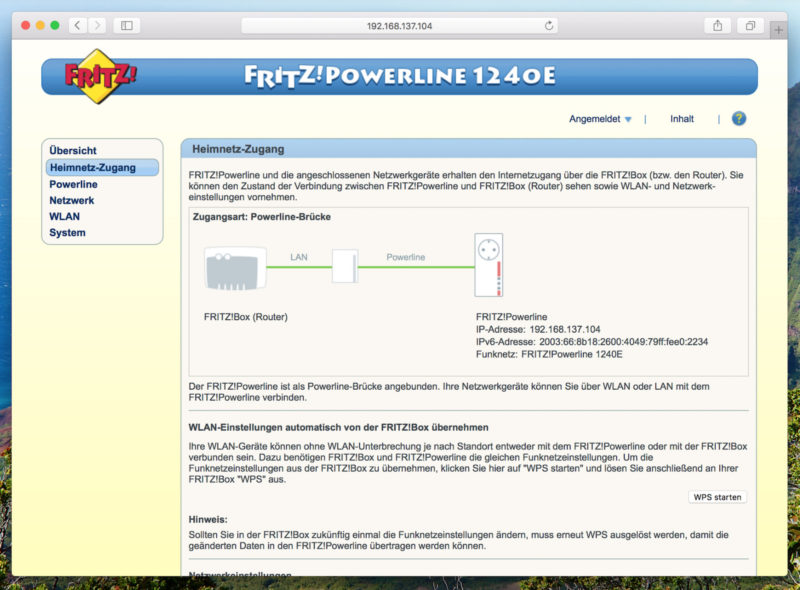Toggle the Safari sidebar icon
The image size is (800, 590).
(x=127, y=26)
